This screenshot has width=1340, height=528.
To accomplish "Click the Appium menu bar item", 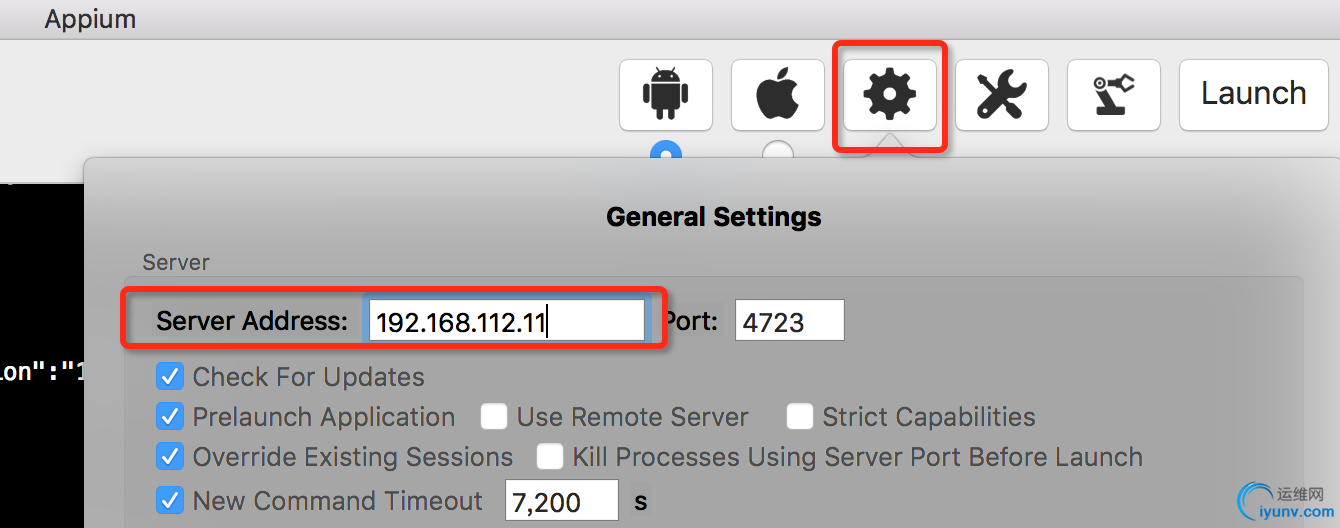I will click(90, 19).
